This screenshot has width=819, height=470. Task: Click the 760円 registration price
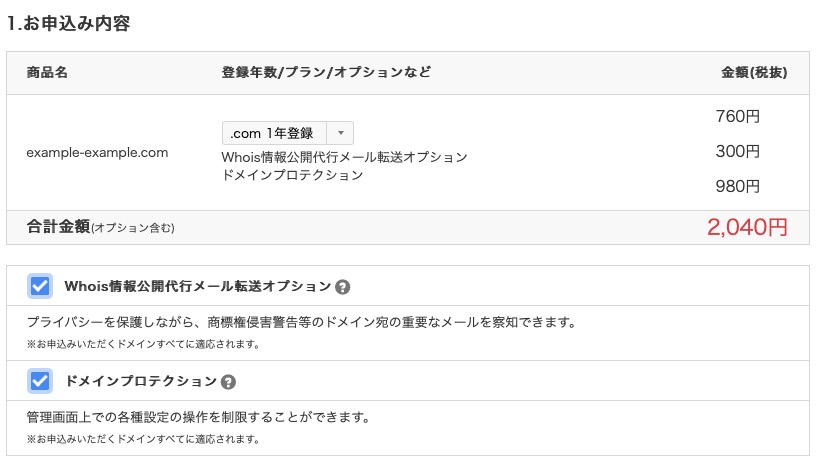click(x=738, y=117)
